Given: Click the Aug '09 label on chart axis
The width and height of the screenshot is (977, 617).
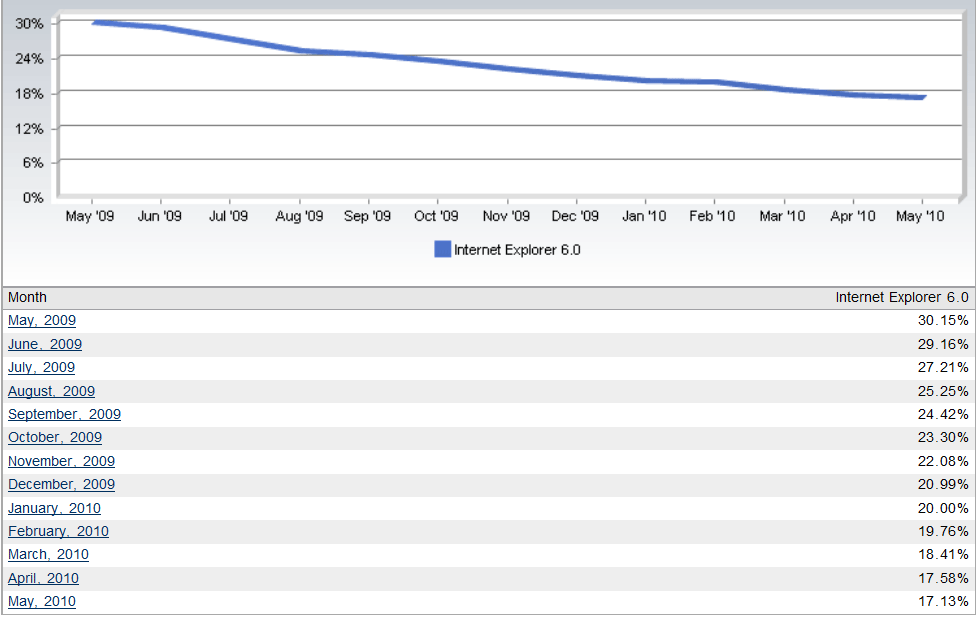Looking at the screenshot, I should pos(299,216).
